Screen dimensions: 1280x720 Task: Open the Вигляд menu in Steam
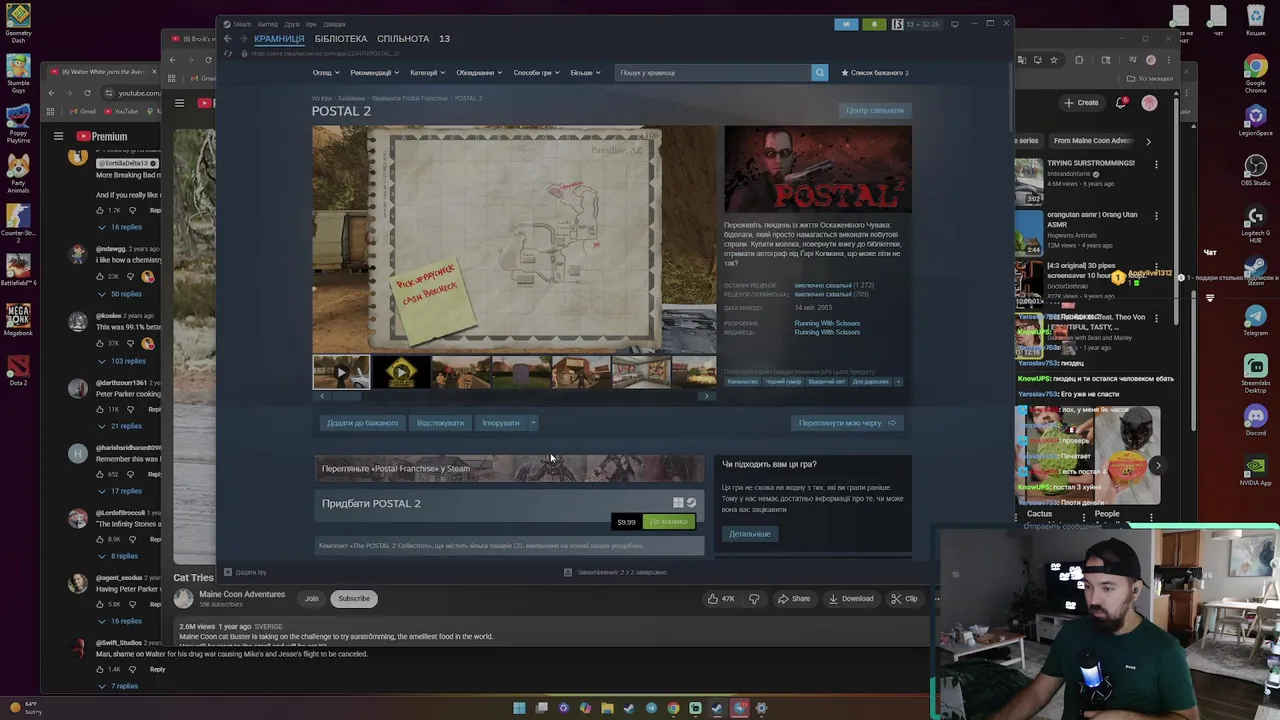(x=268, y=24)
